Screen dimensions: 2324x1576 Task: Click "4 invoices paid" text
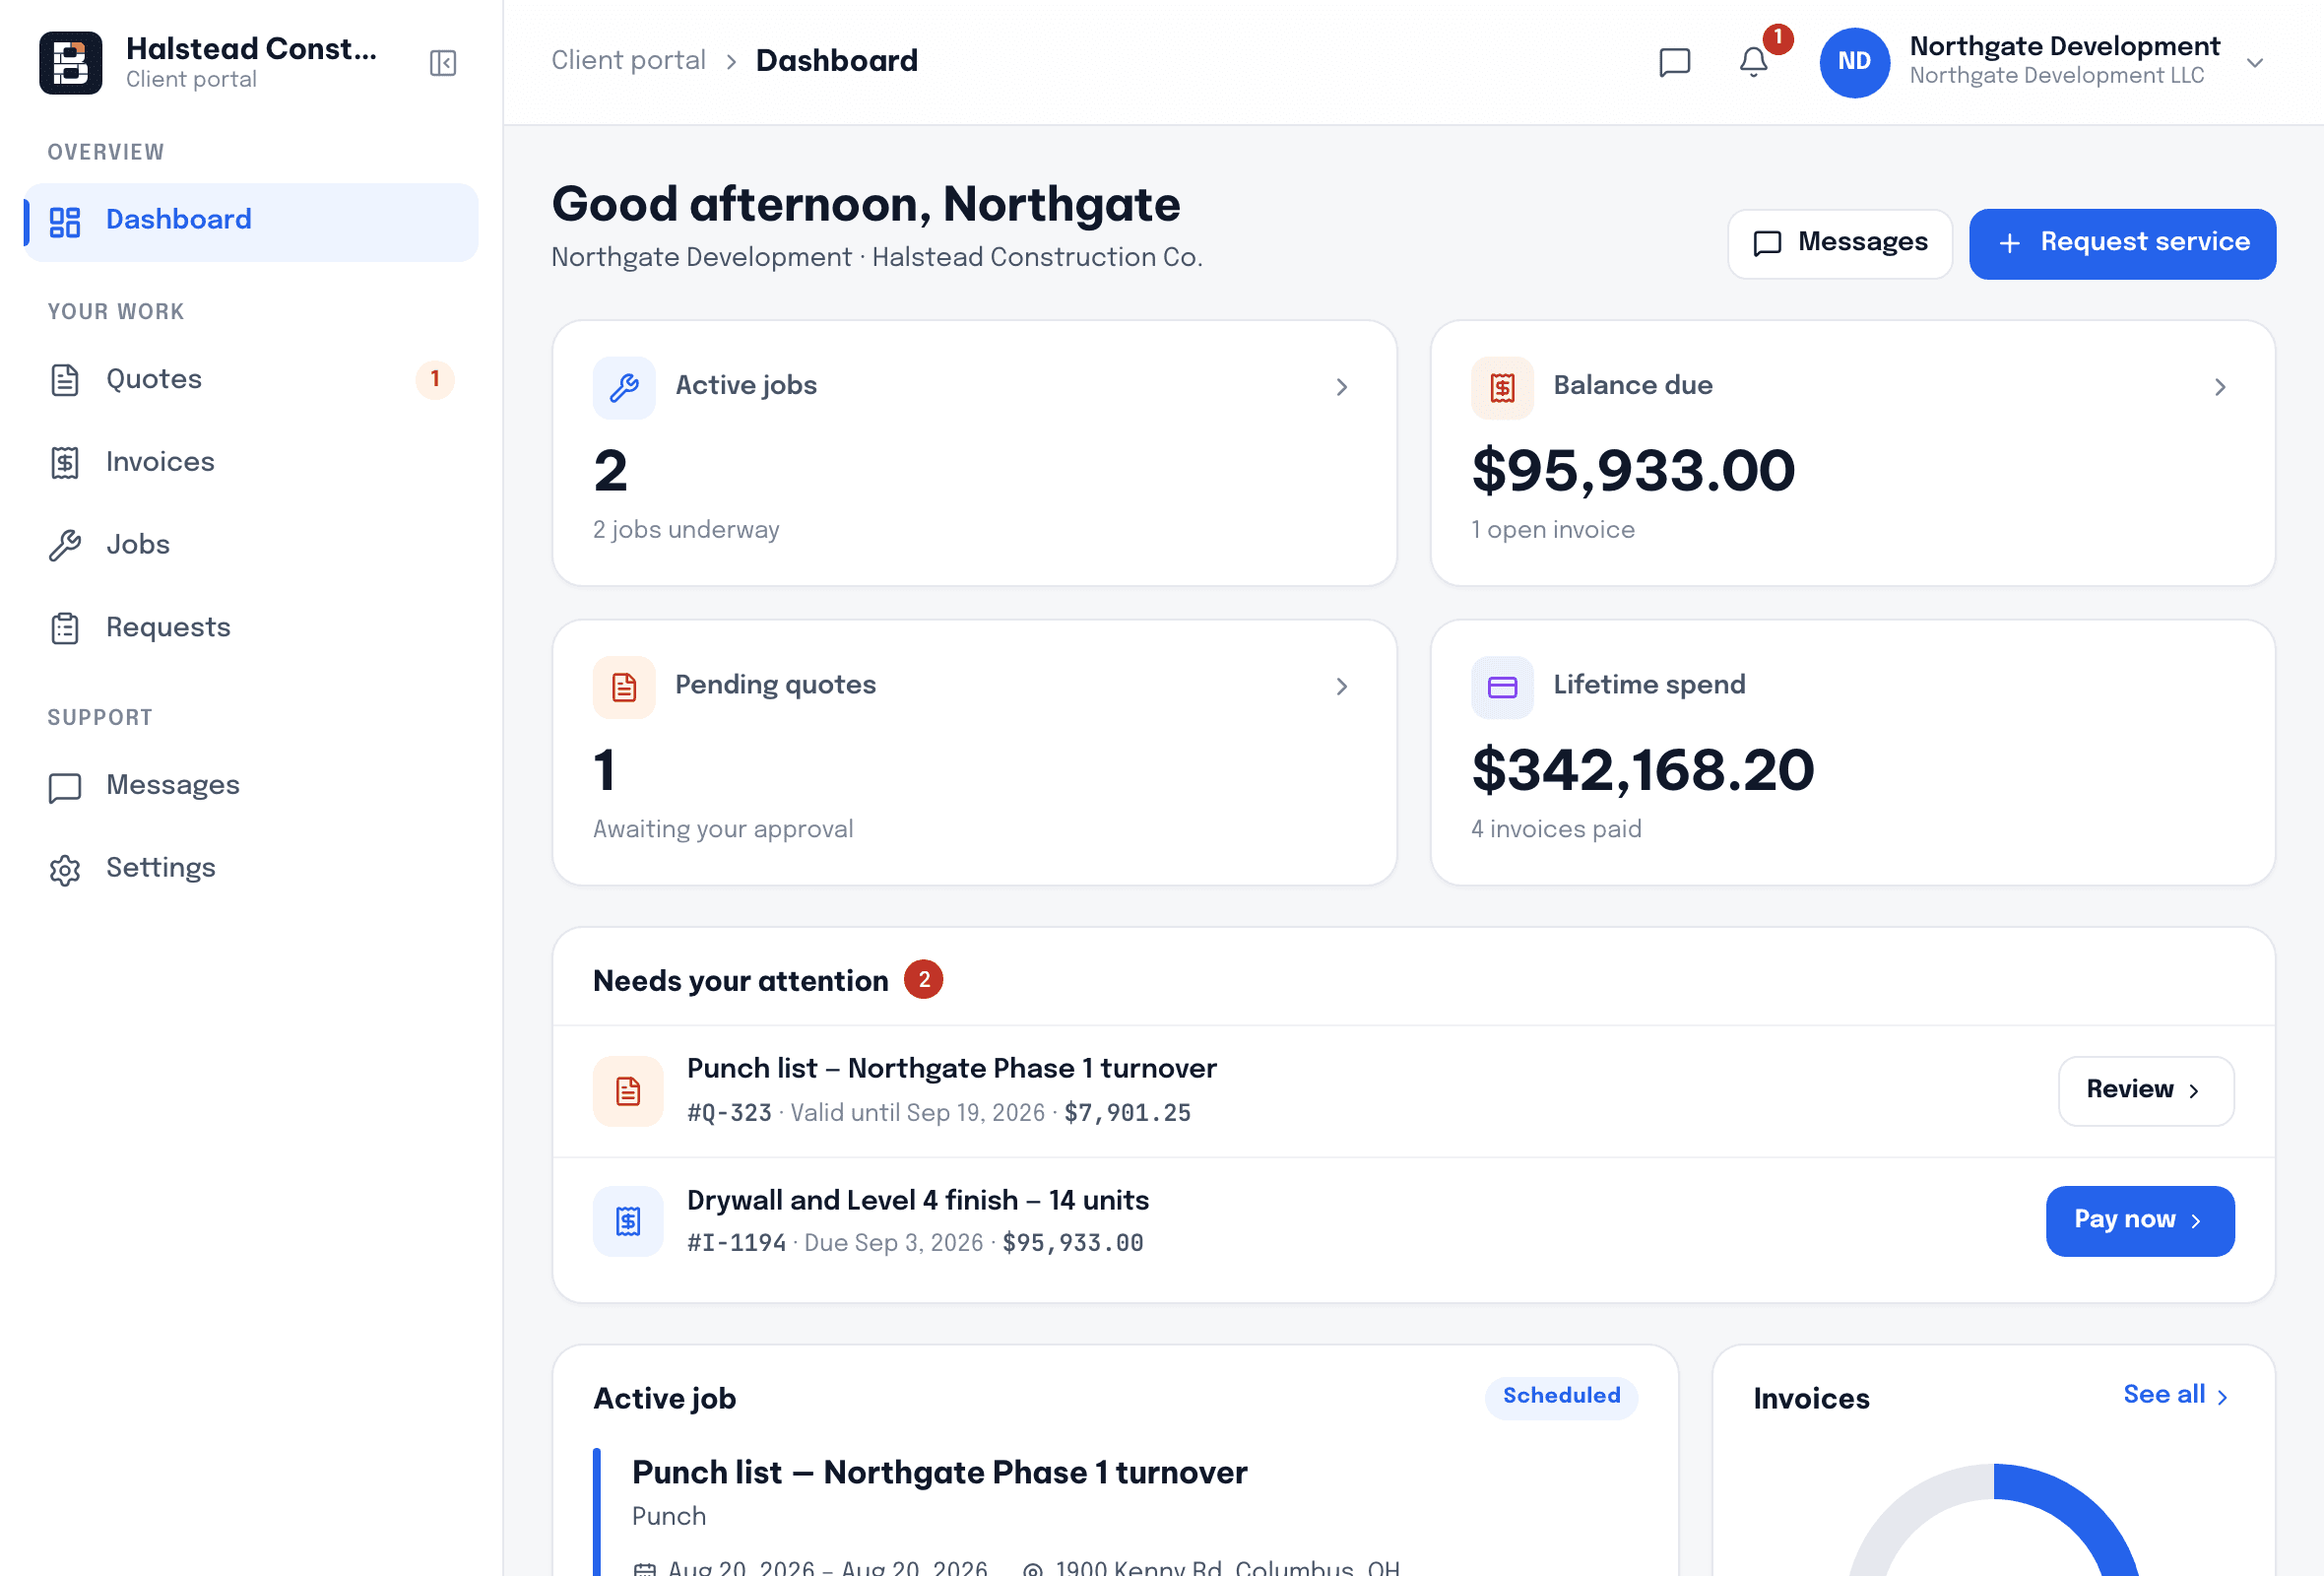(1556, 830)
